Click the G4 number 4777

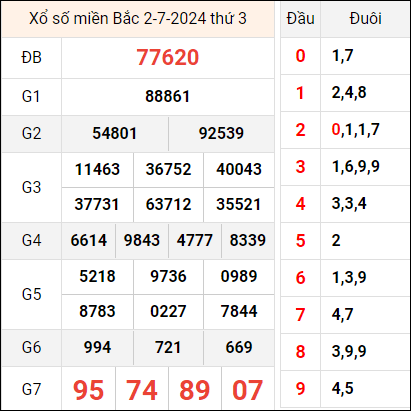click(195, 240)
